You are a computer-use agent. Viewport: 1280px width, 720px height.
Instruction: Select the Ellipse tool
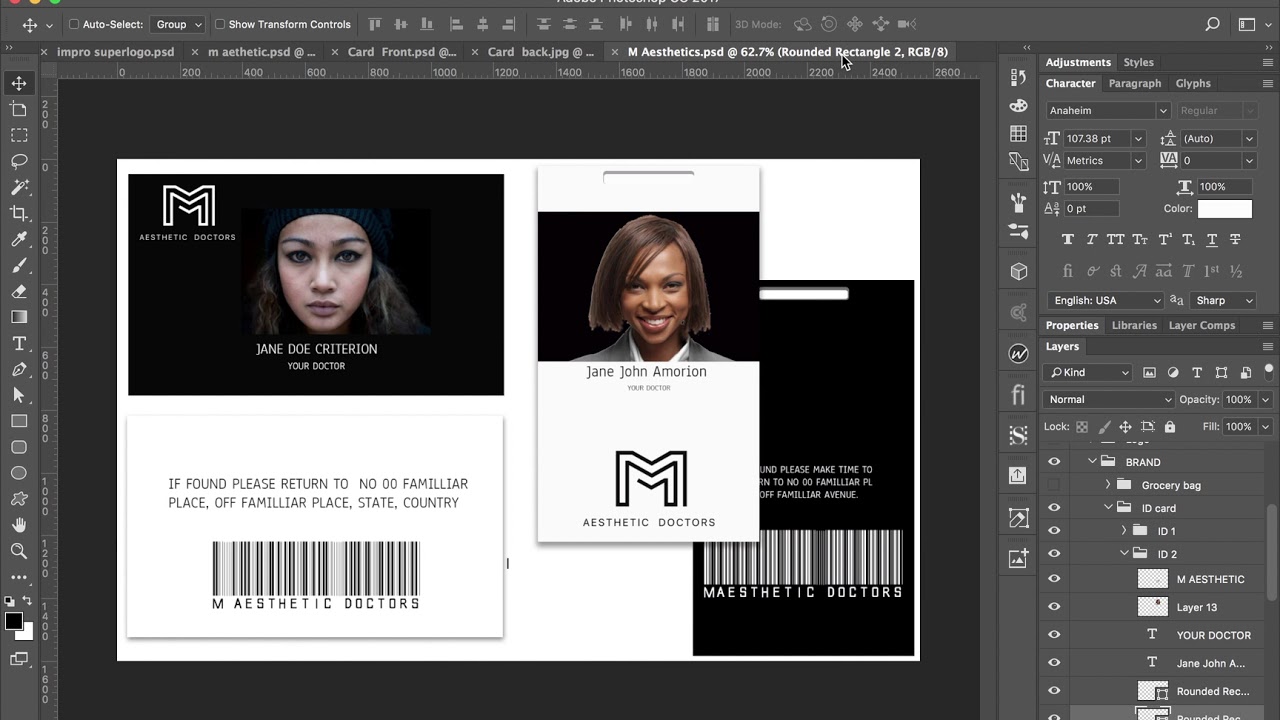19,473
